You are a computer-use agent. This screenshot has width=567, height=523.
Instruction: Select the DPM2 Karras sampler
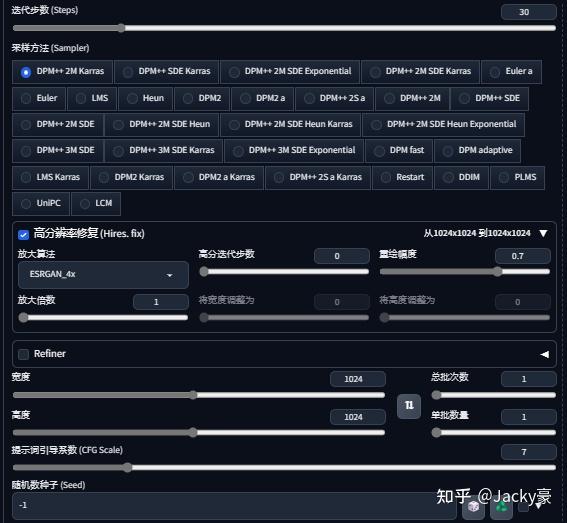(x=131, y=178)
